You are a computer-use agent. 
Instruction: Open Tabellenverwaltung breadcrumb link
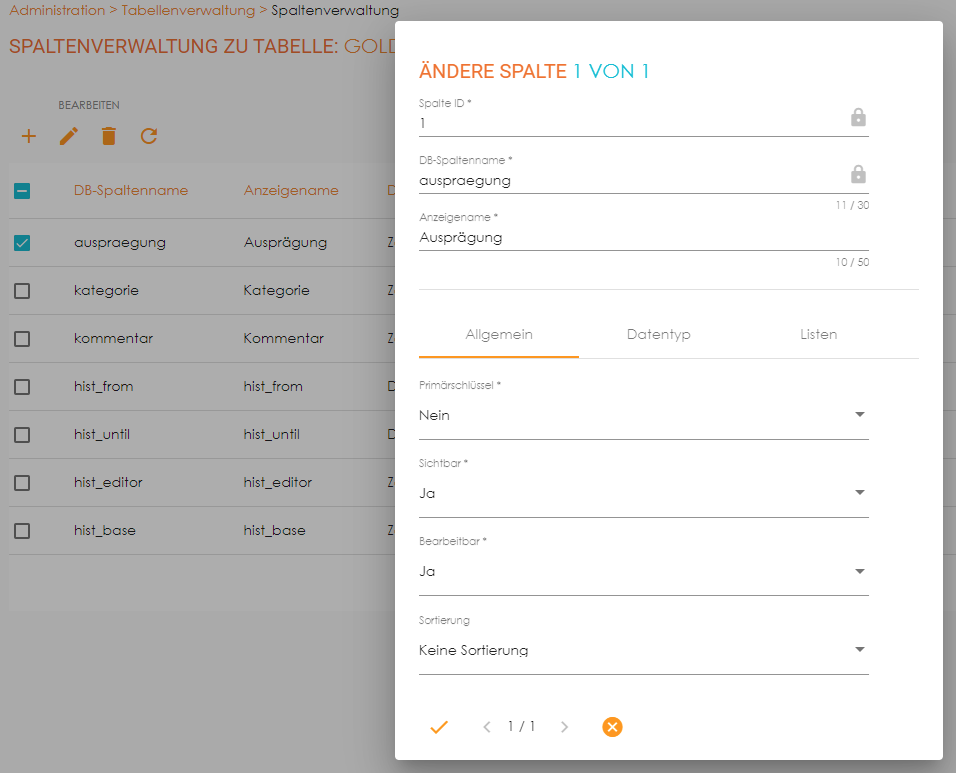pyautogui.click(x=188, y=10)
